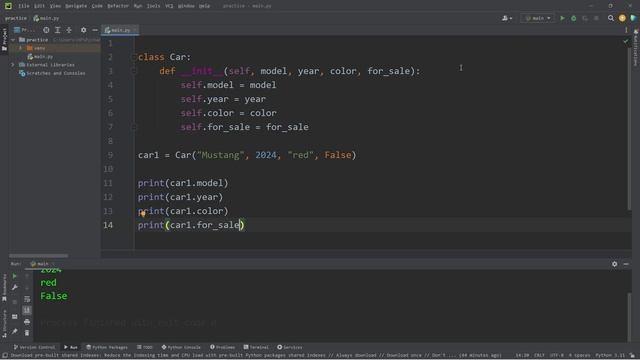This screenshot has height=360, width=640.
Task: Open the File menu
Action: click(24, 6)
